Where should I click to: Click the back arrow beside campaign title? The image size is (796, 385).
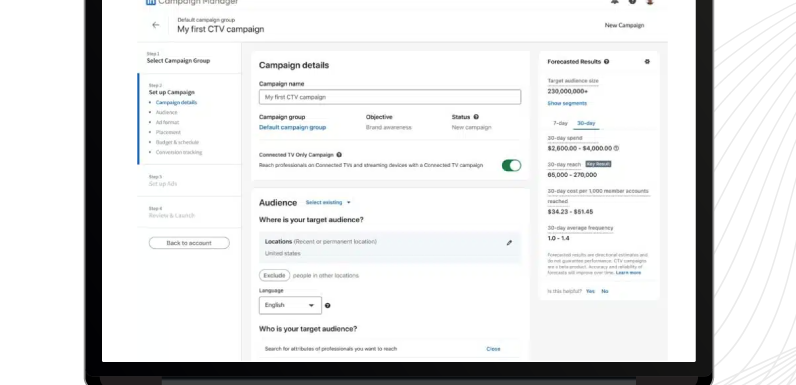click(156, 25)
